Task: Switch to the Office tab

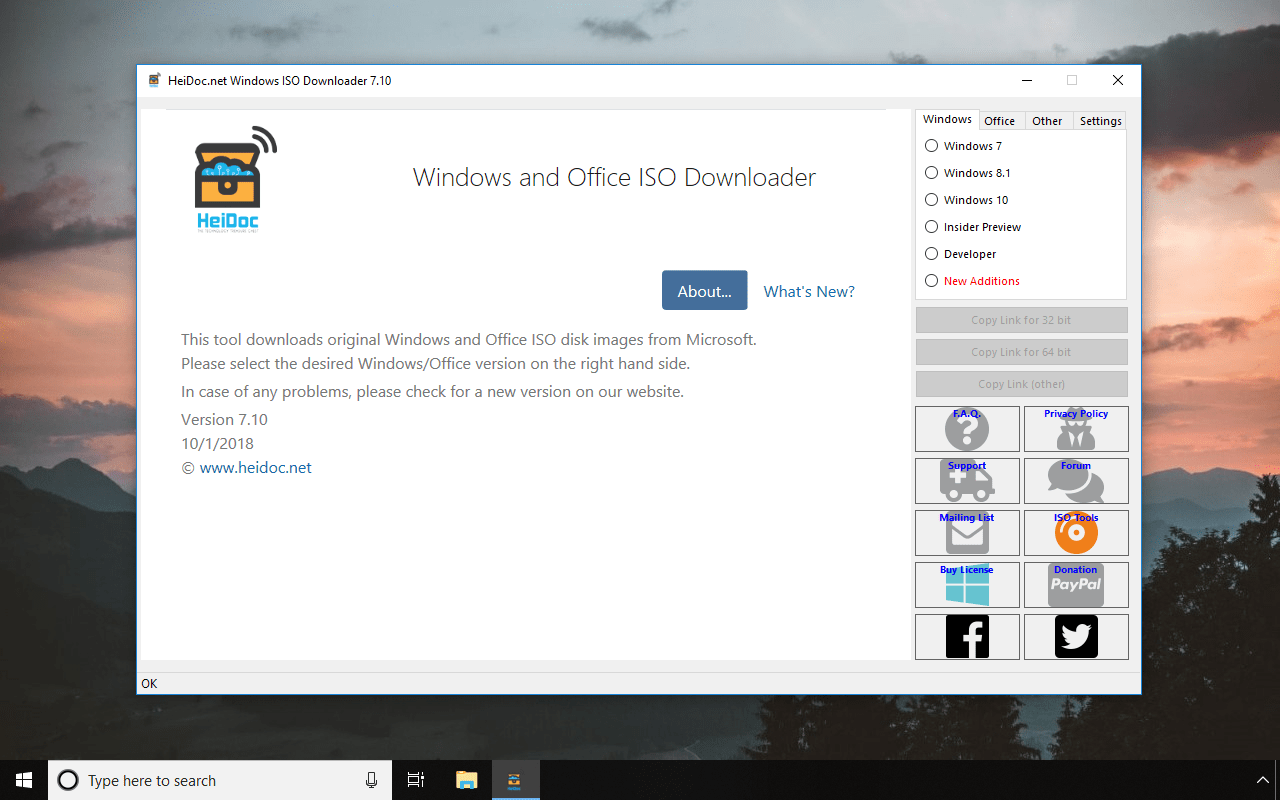Action: tap(999, 121)
